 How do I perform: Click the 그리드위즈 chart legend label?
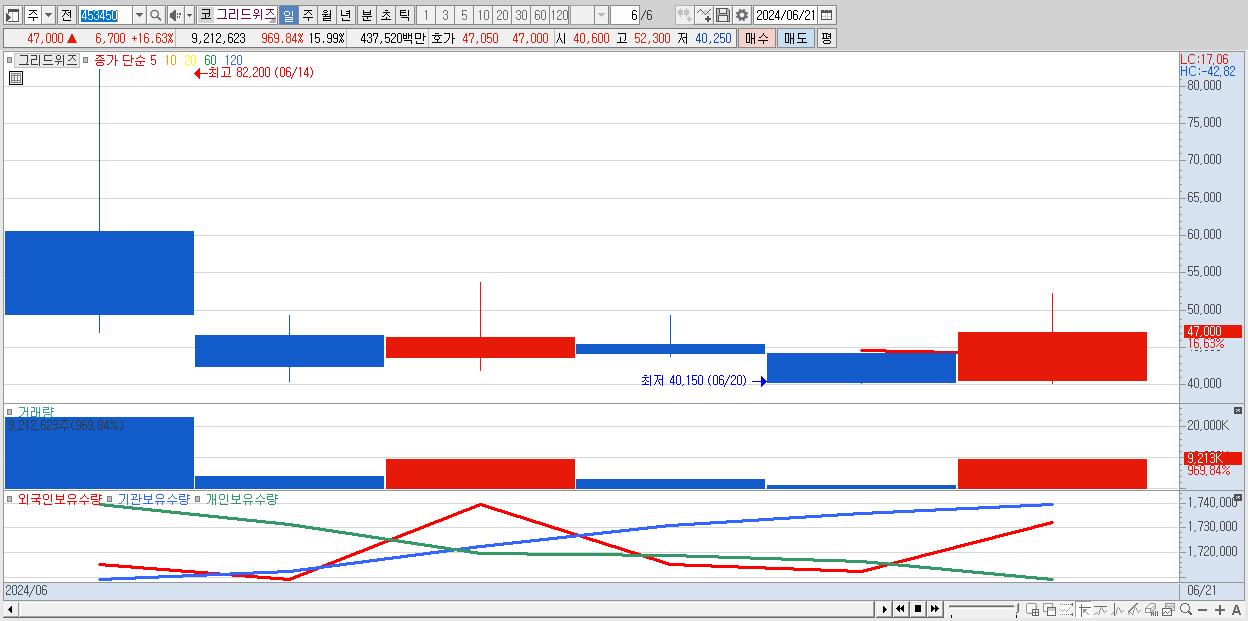(47, 60)
